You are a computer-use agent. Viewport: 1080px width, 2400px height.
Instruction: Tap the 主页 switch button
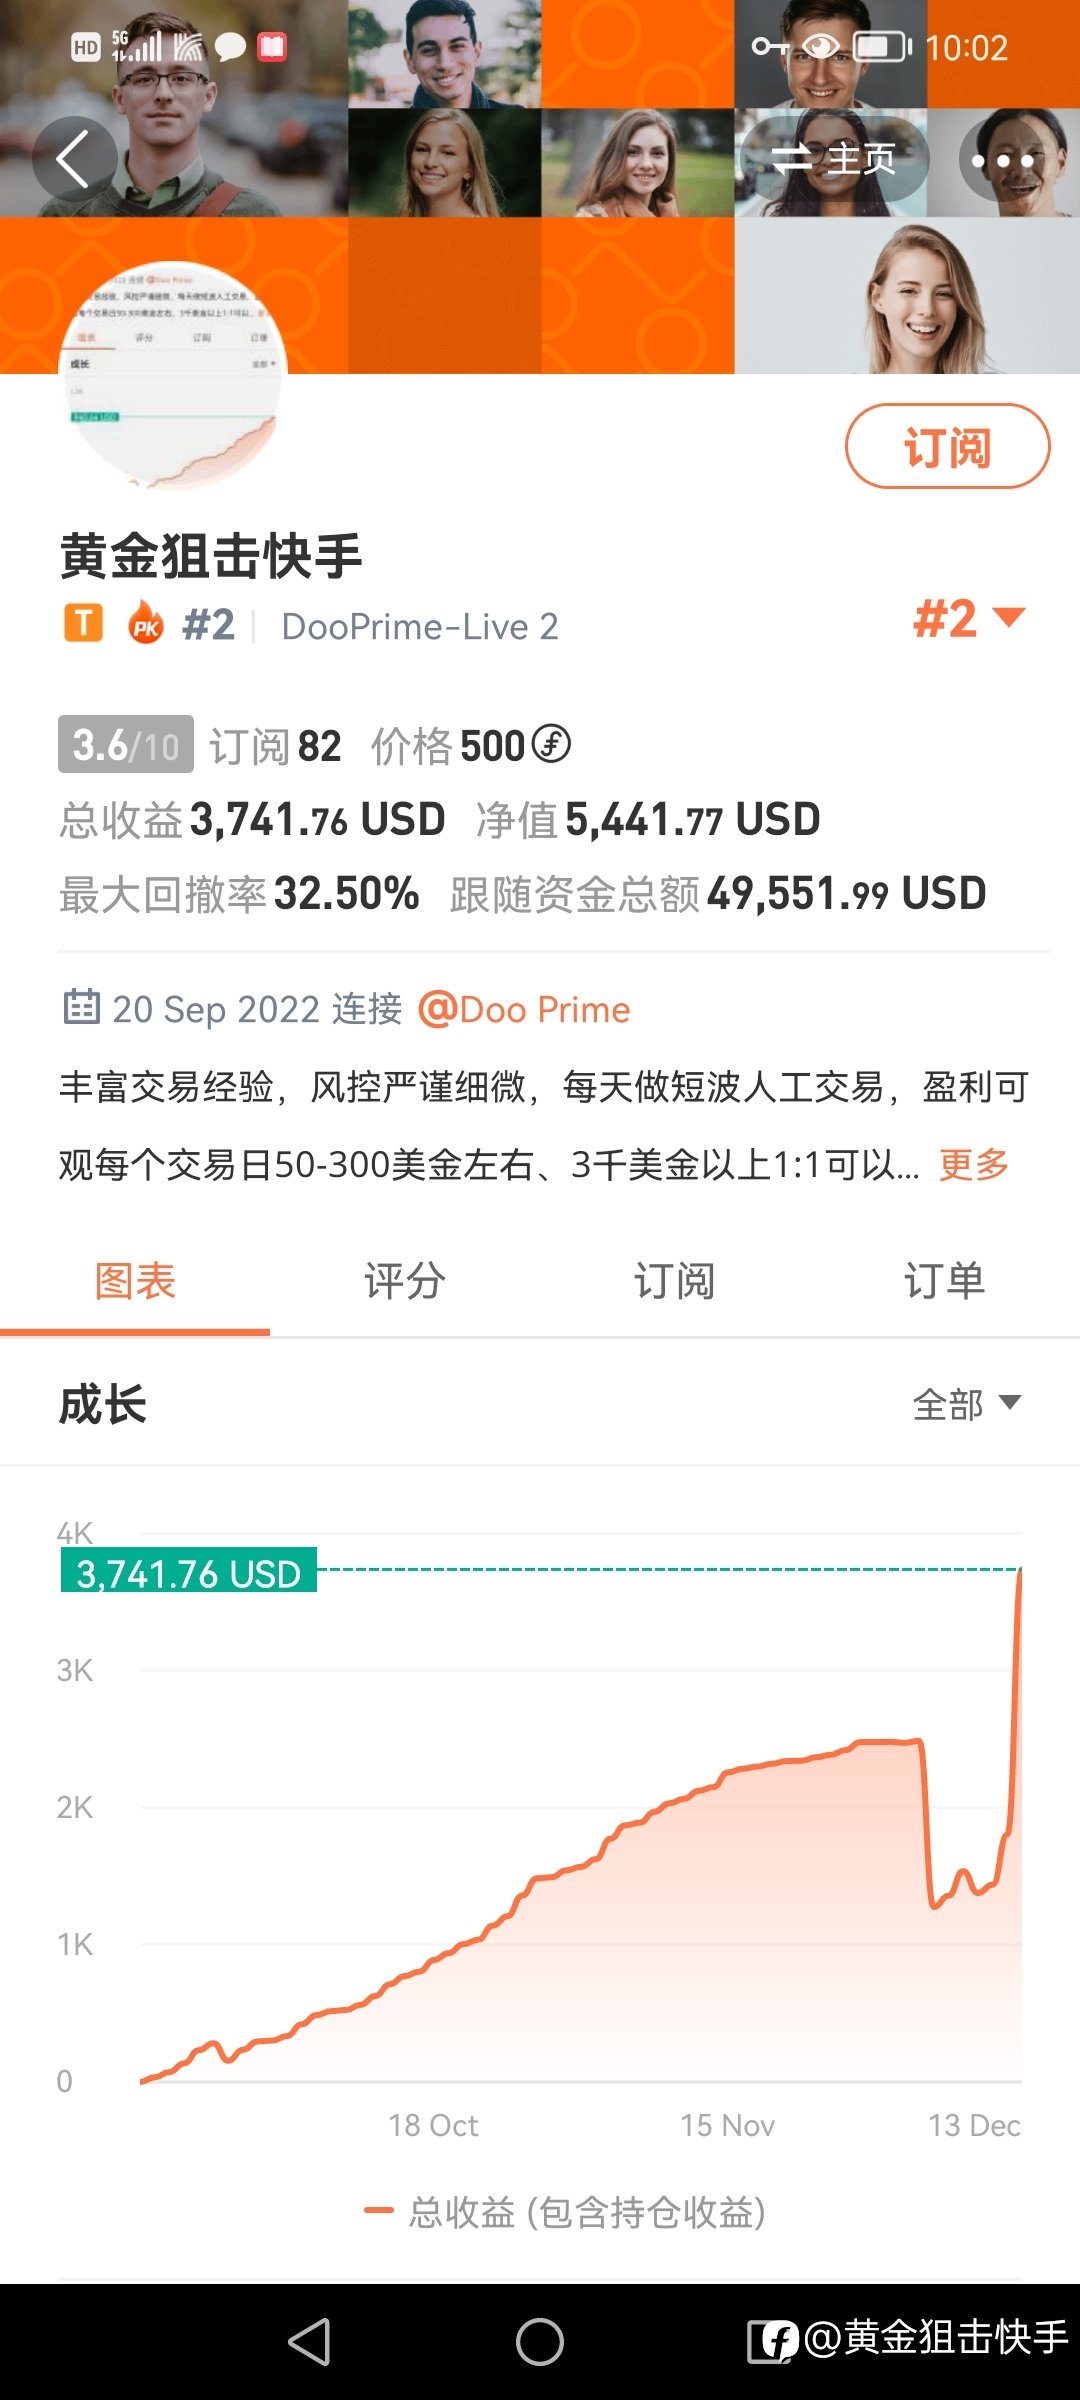click(835, 159)
